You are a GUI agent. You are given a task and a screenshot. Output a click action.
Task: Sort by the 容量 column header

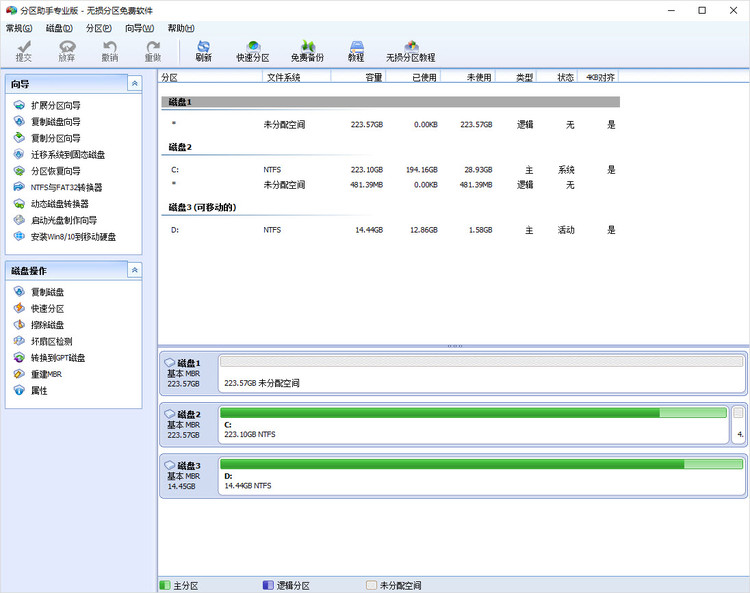pos(358,77)
